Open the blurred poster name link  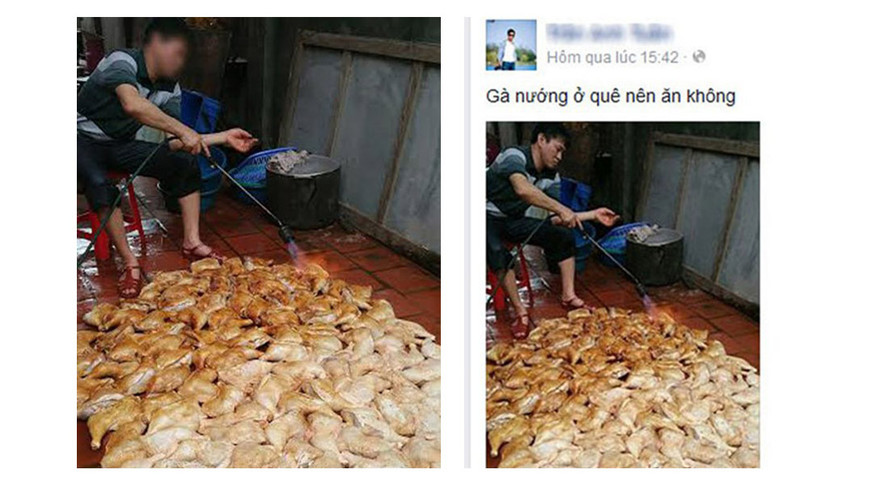(x=609, y=33)
